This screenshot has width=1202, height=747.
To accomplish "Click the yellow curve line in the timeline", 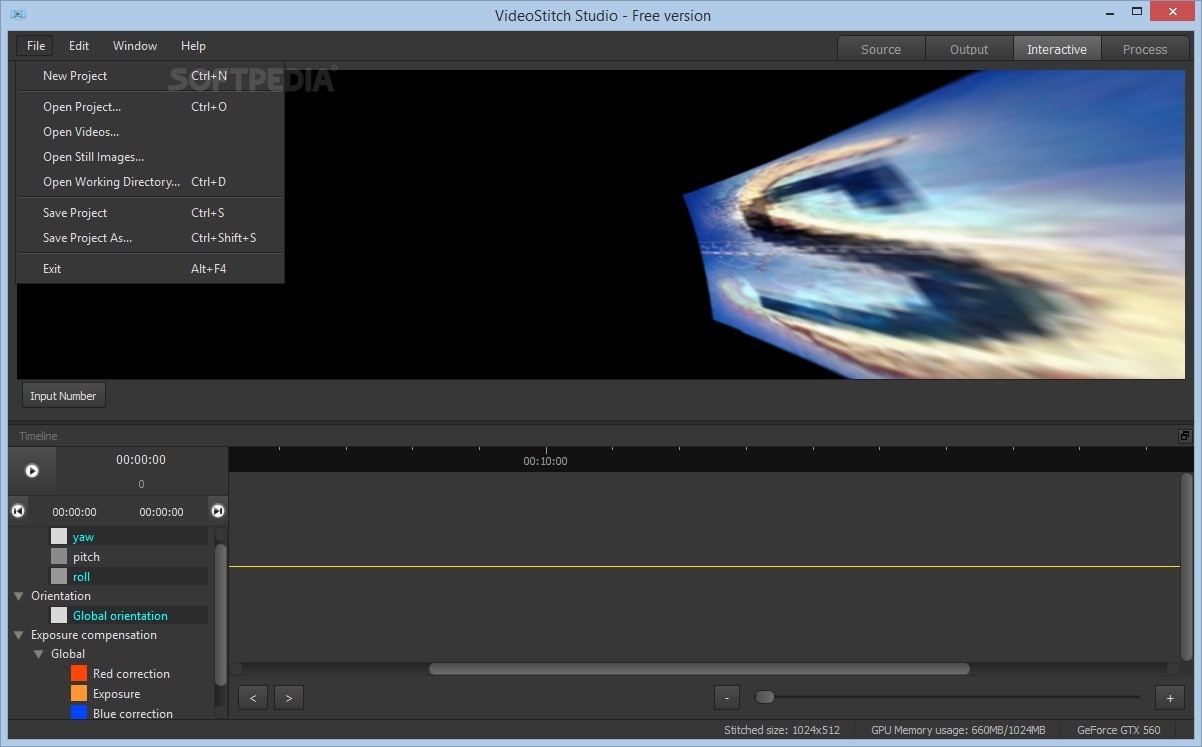I will 704,567.
